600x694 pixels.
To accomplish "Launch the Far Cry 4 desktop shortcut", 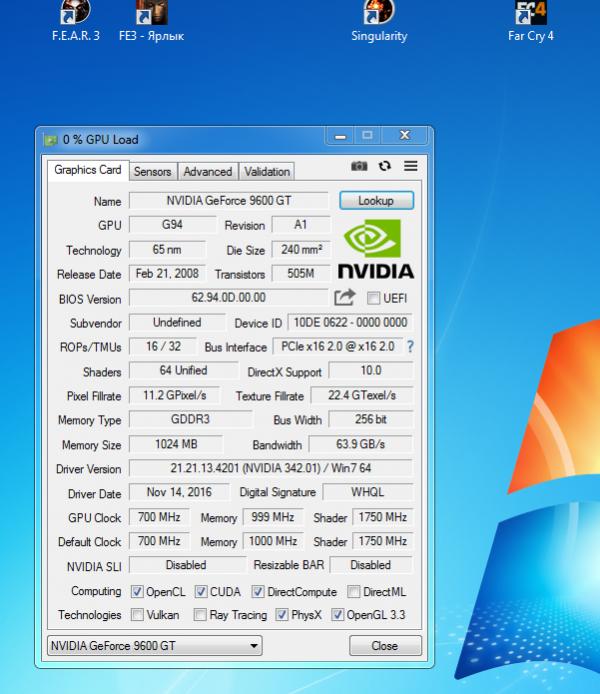I will [x=531, y=21].
